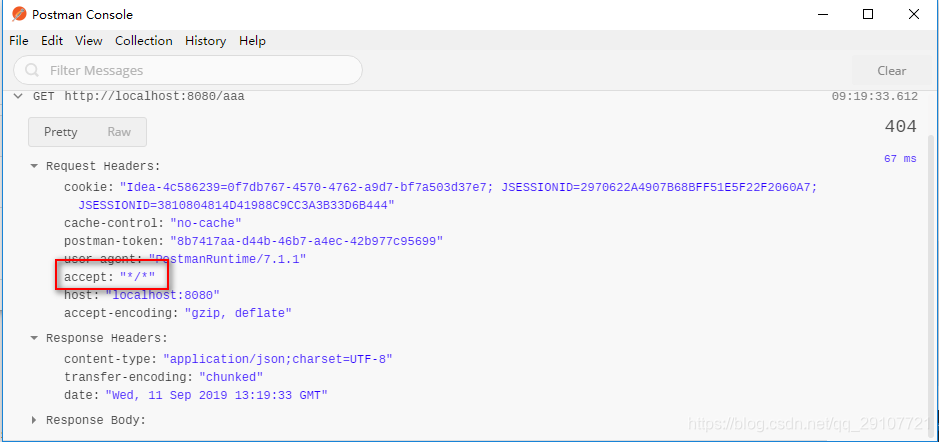Select the accept-encoding value "gzip, deflate"
Image resolution: width=939 pixels, height=442 pixels.
(238, 313)
